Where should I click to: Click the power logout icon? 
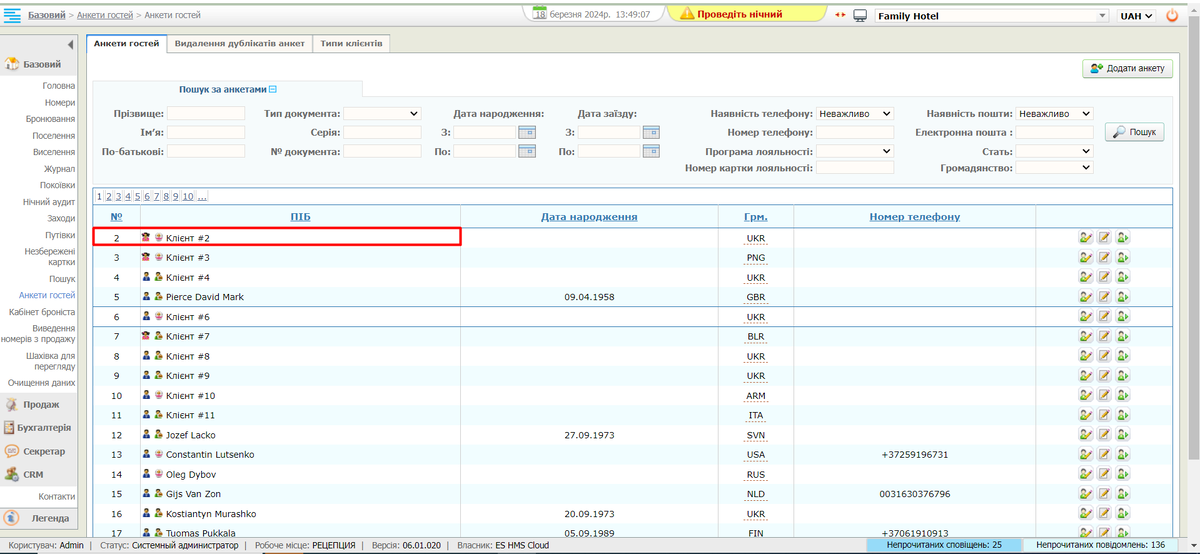point(1172,16)
